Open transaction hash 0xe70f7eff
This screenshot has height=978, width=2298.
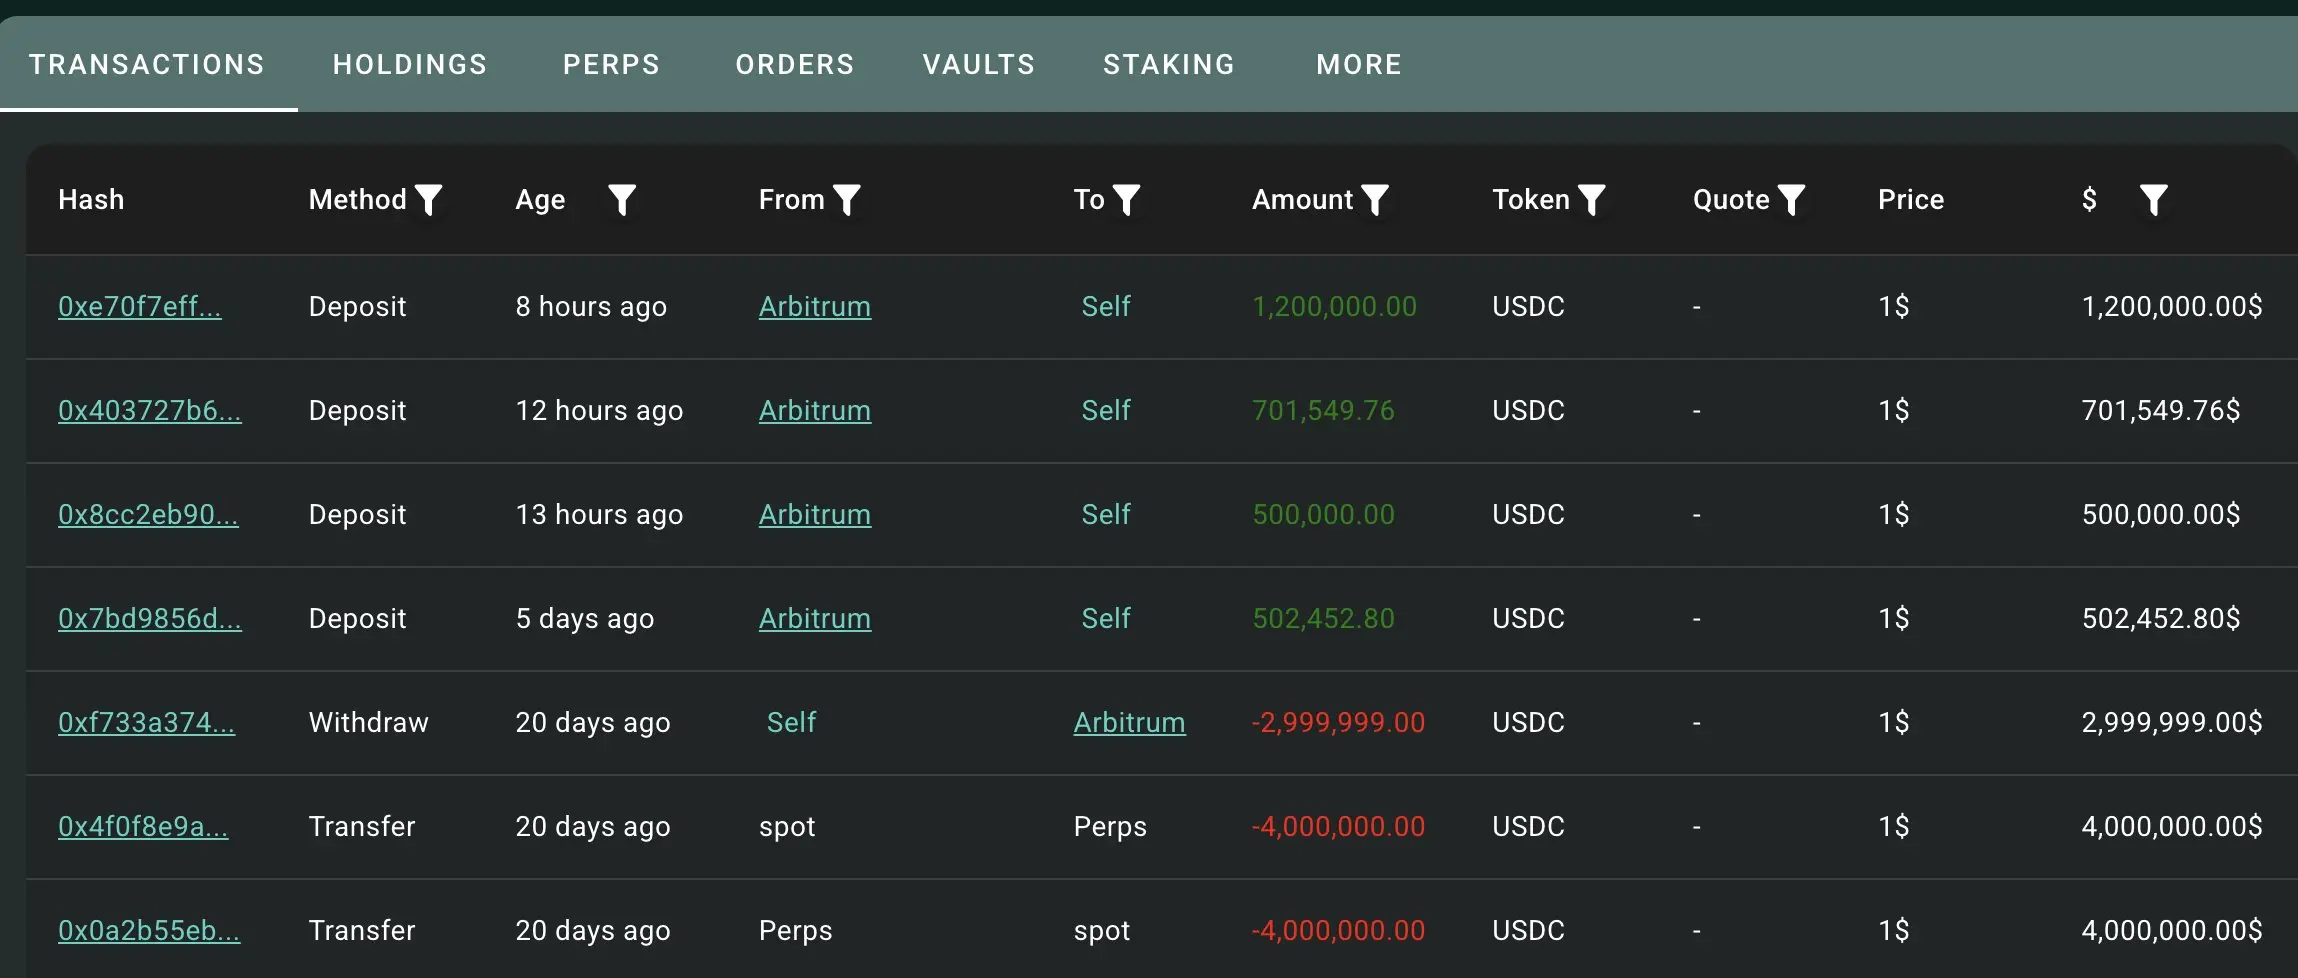tap(140, 307)
